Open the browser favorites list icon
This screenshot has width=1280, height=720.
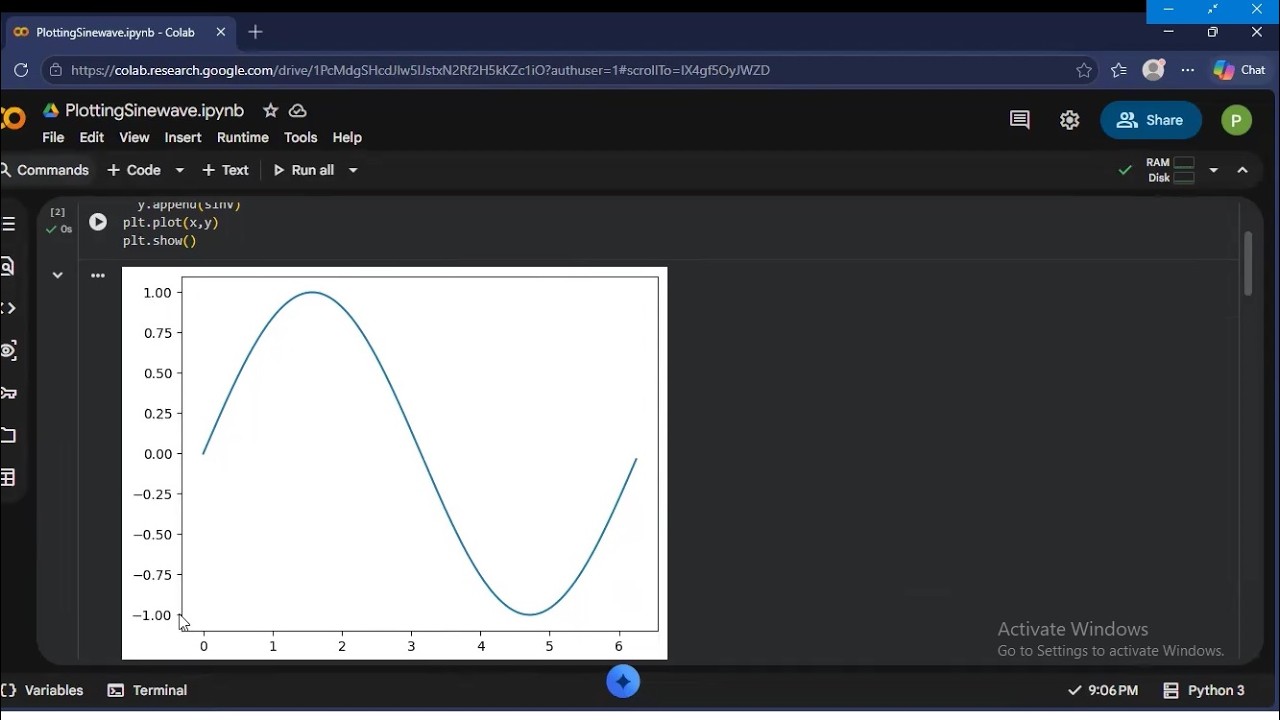(x=1119, y=70)
